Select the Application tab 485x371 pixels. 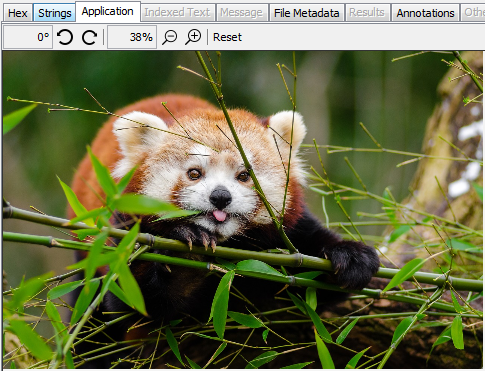(108, 12)
